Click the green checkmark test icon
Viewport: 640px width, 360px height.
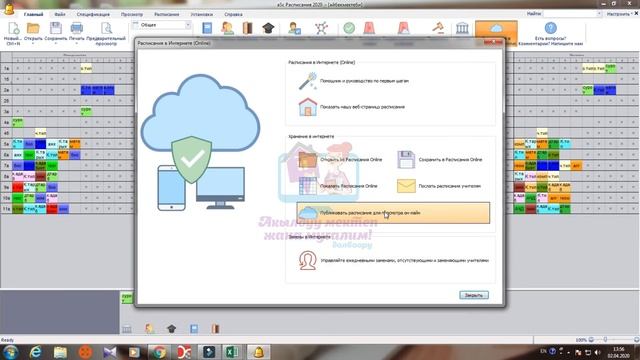pyautogui.click(x=349, y=28)
